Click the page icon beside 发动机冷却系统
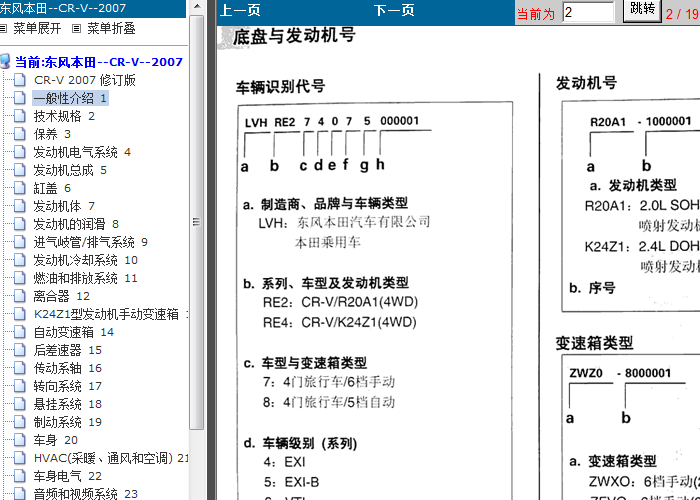 coord(20,260)
